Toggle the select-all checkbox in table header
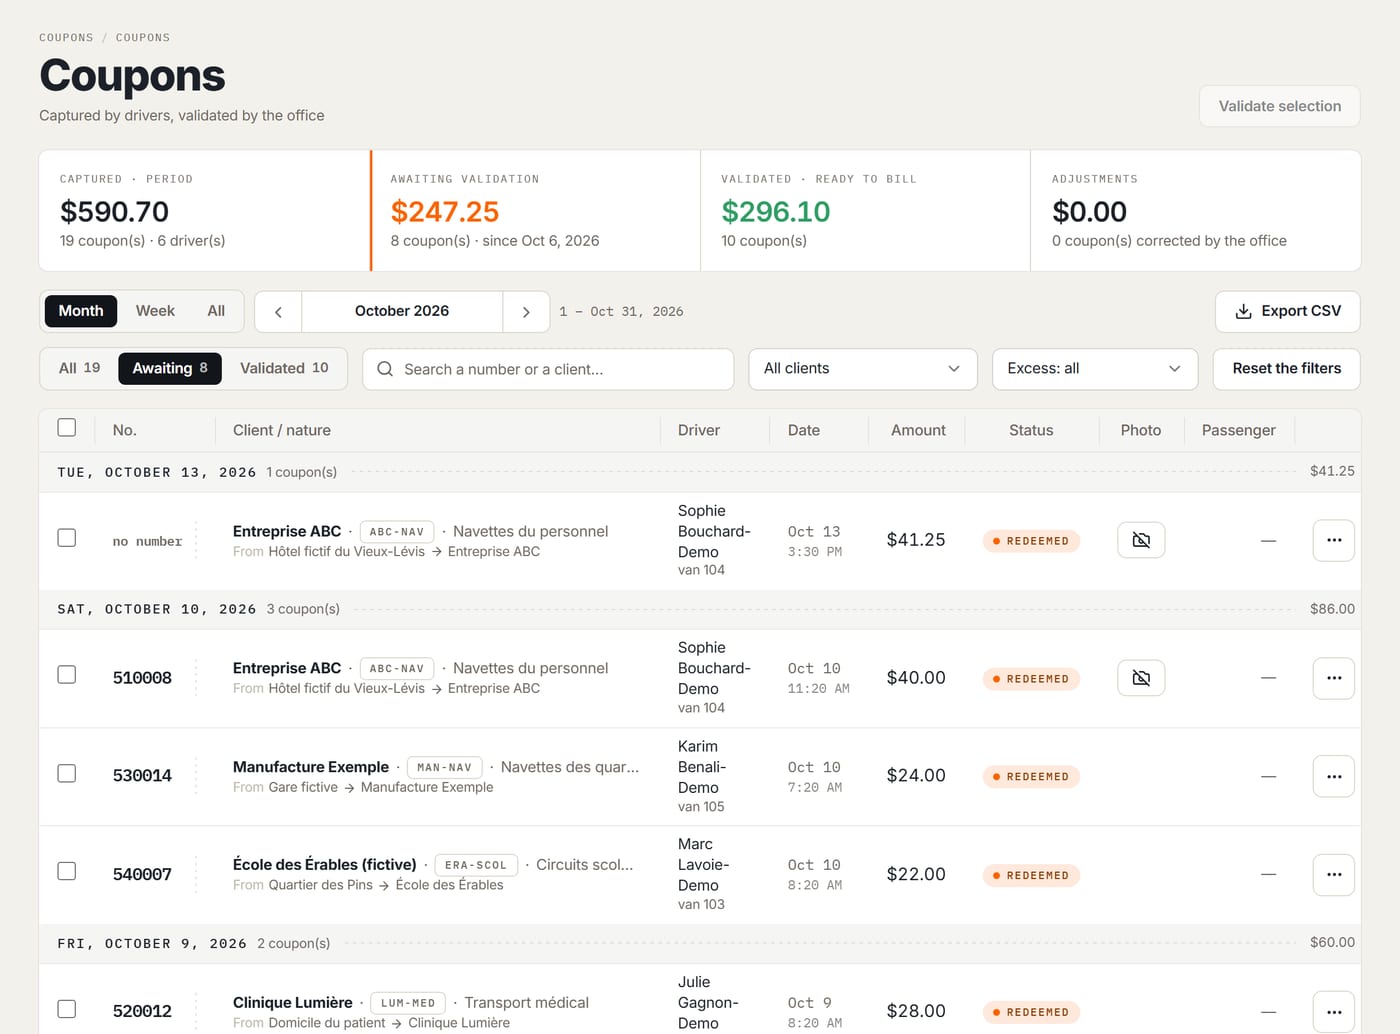The height and width of the screenshot is (1034, 1400). [67, 428]
